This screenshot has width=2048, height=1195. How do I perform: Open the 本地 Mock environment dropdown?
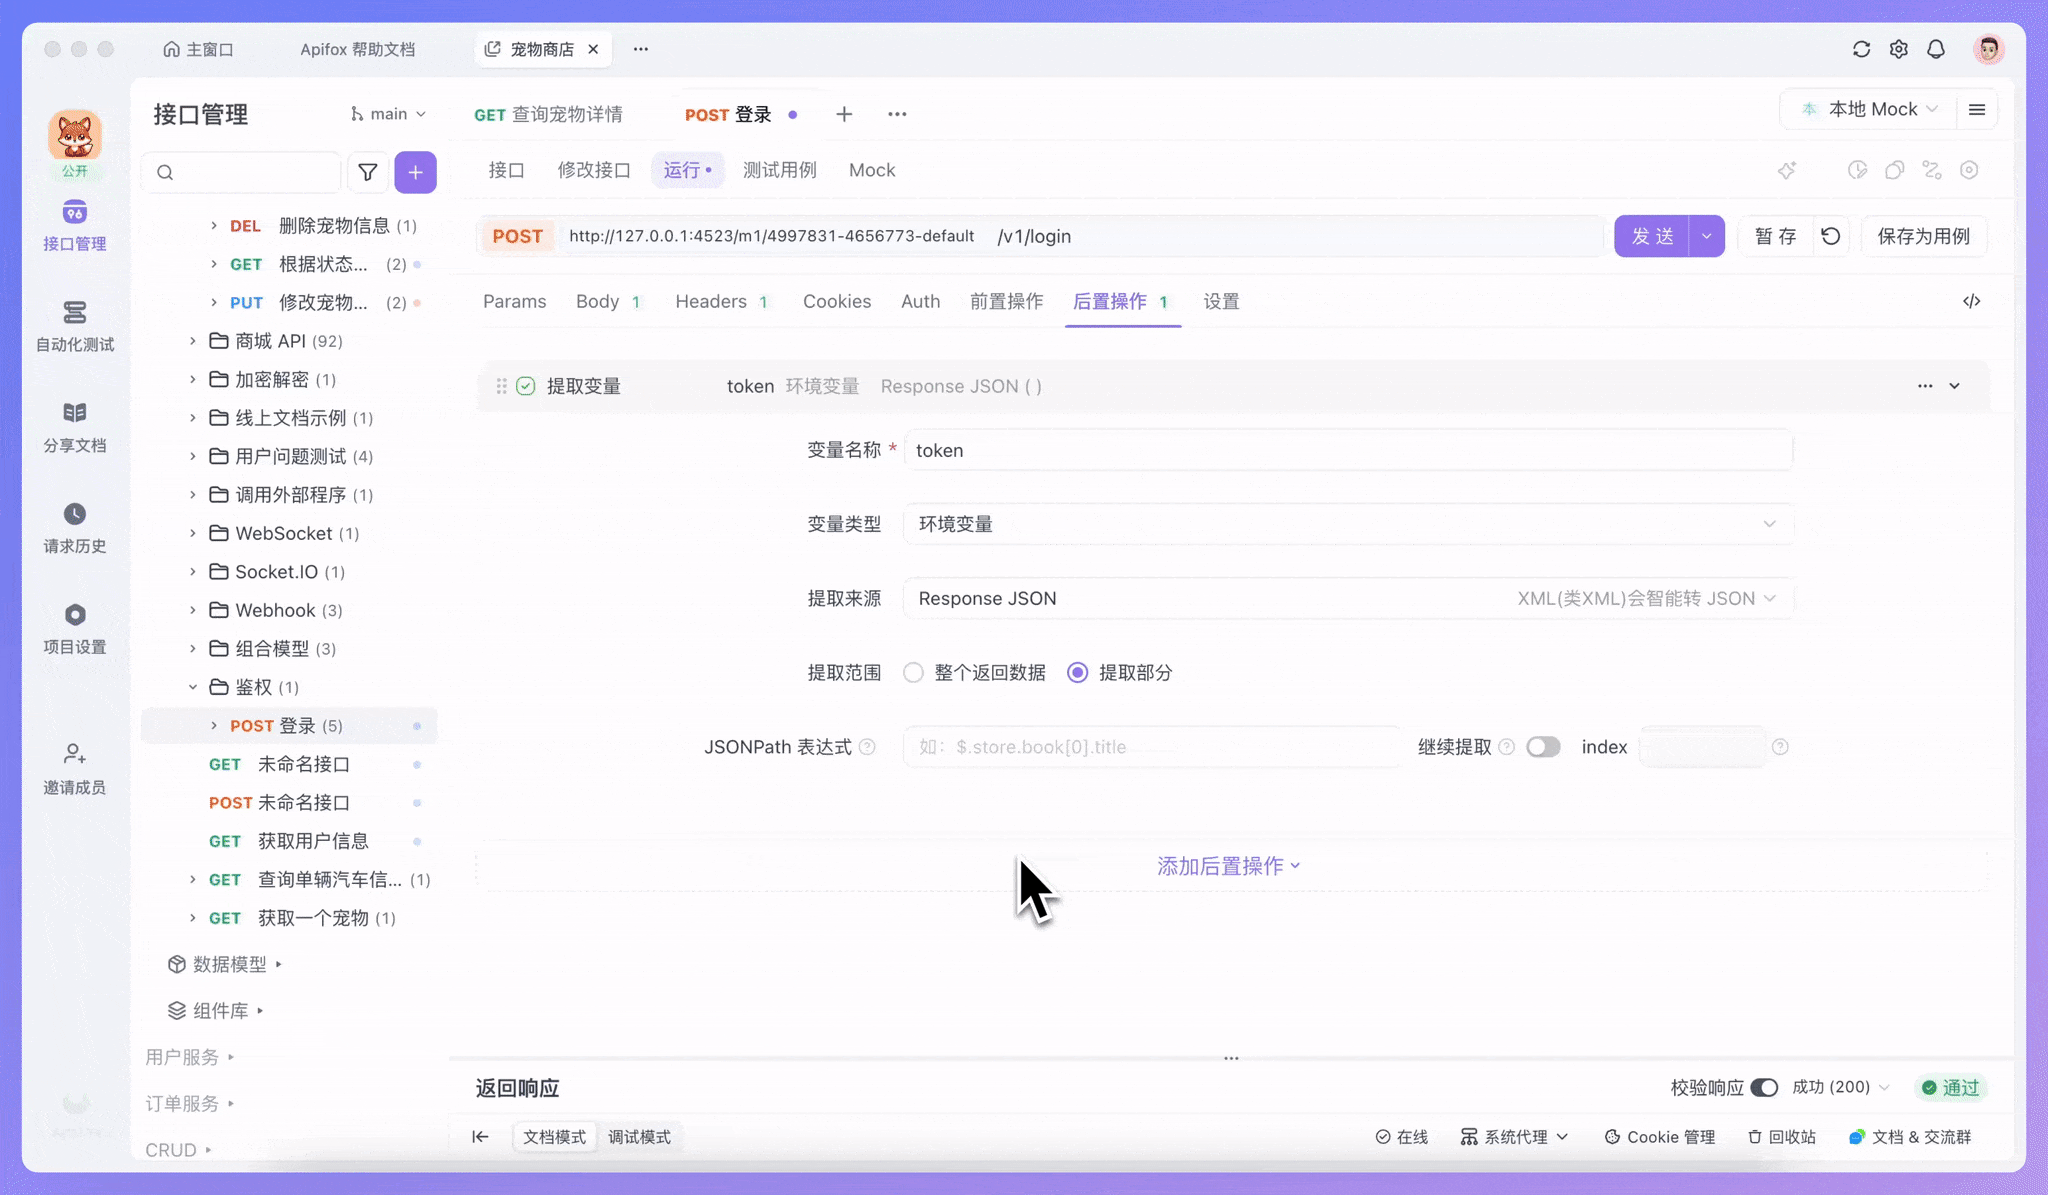click(x=1871, y=109)
